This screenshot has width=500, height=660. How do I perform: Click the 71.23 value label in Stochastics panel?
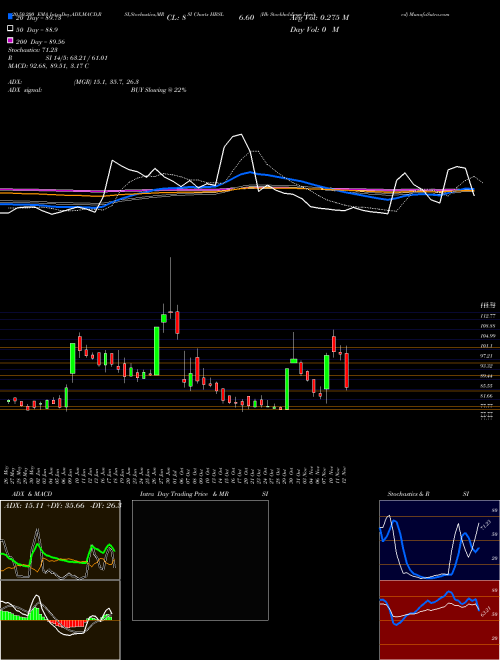[486, 525]
